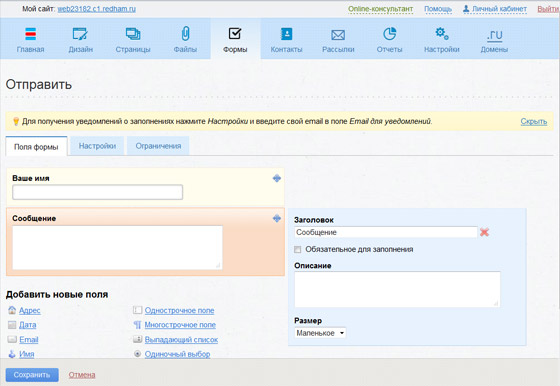Switch to Ограничения tab
Viewport: 560px width, 386px height.
pos(158,146)
